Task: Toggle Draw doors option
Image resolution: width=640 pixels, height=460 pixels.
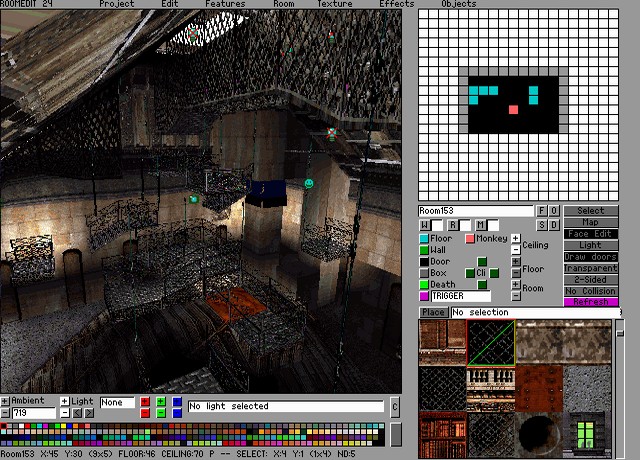Action: pos(591,257)
